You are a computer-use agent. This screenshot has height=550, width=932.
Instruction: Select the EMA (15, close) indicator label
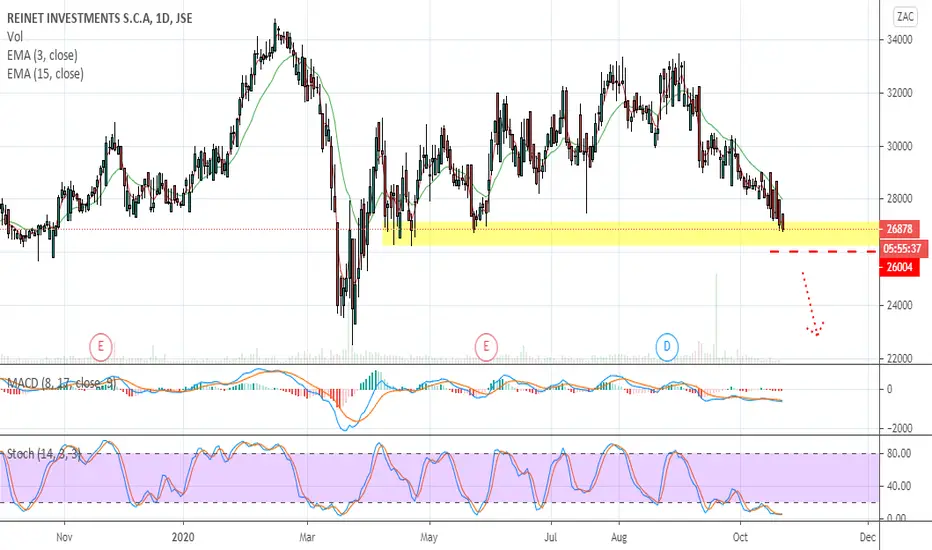[x=45, y=74]
